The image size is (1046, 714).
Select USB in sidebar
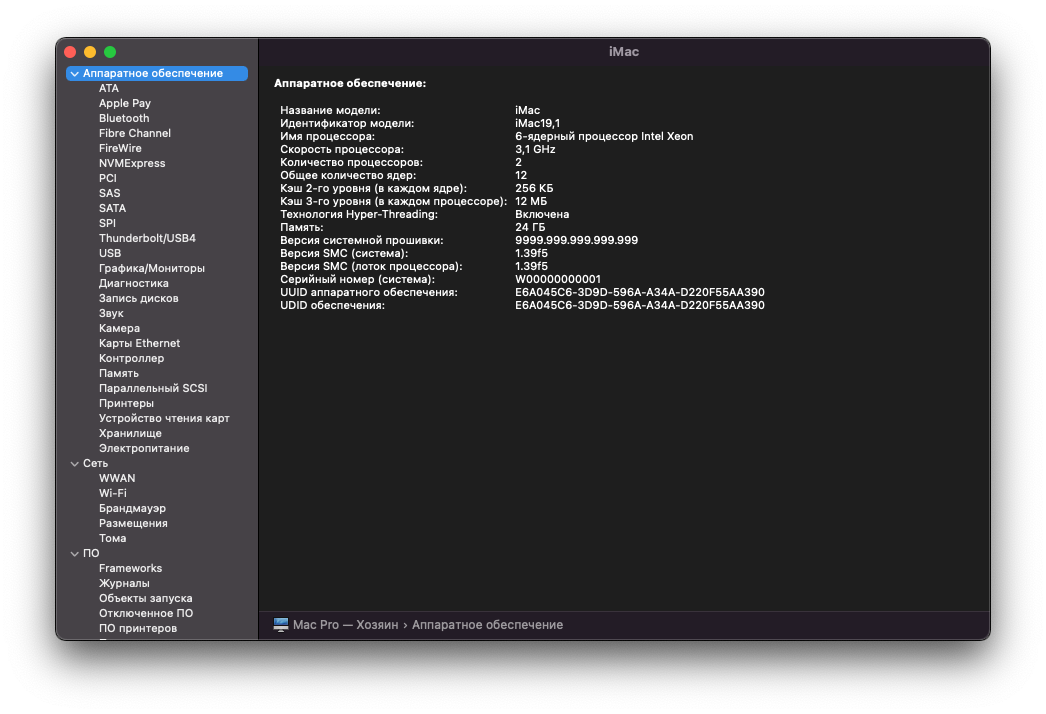point(110,254)
